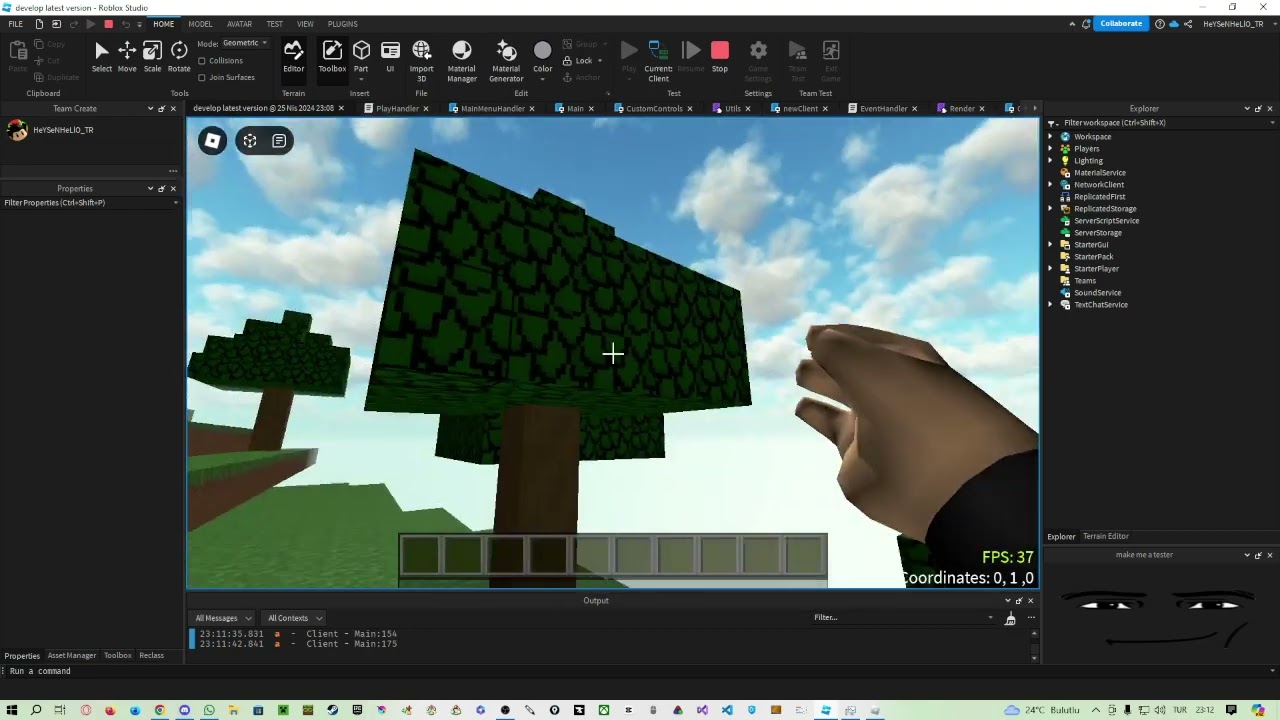
Task: Switch to the MODEL ribbon tab
Action: (x=200, y=24)
